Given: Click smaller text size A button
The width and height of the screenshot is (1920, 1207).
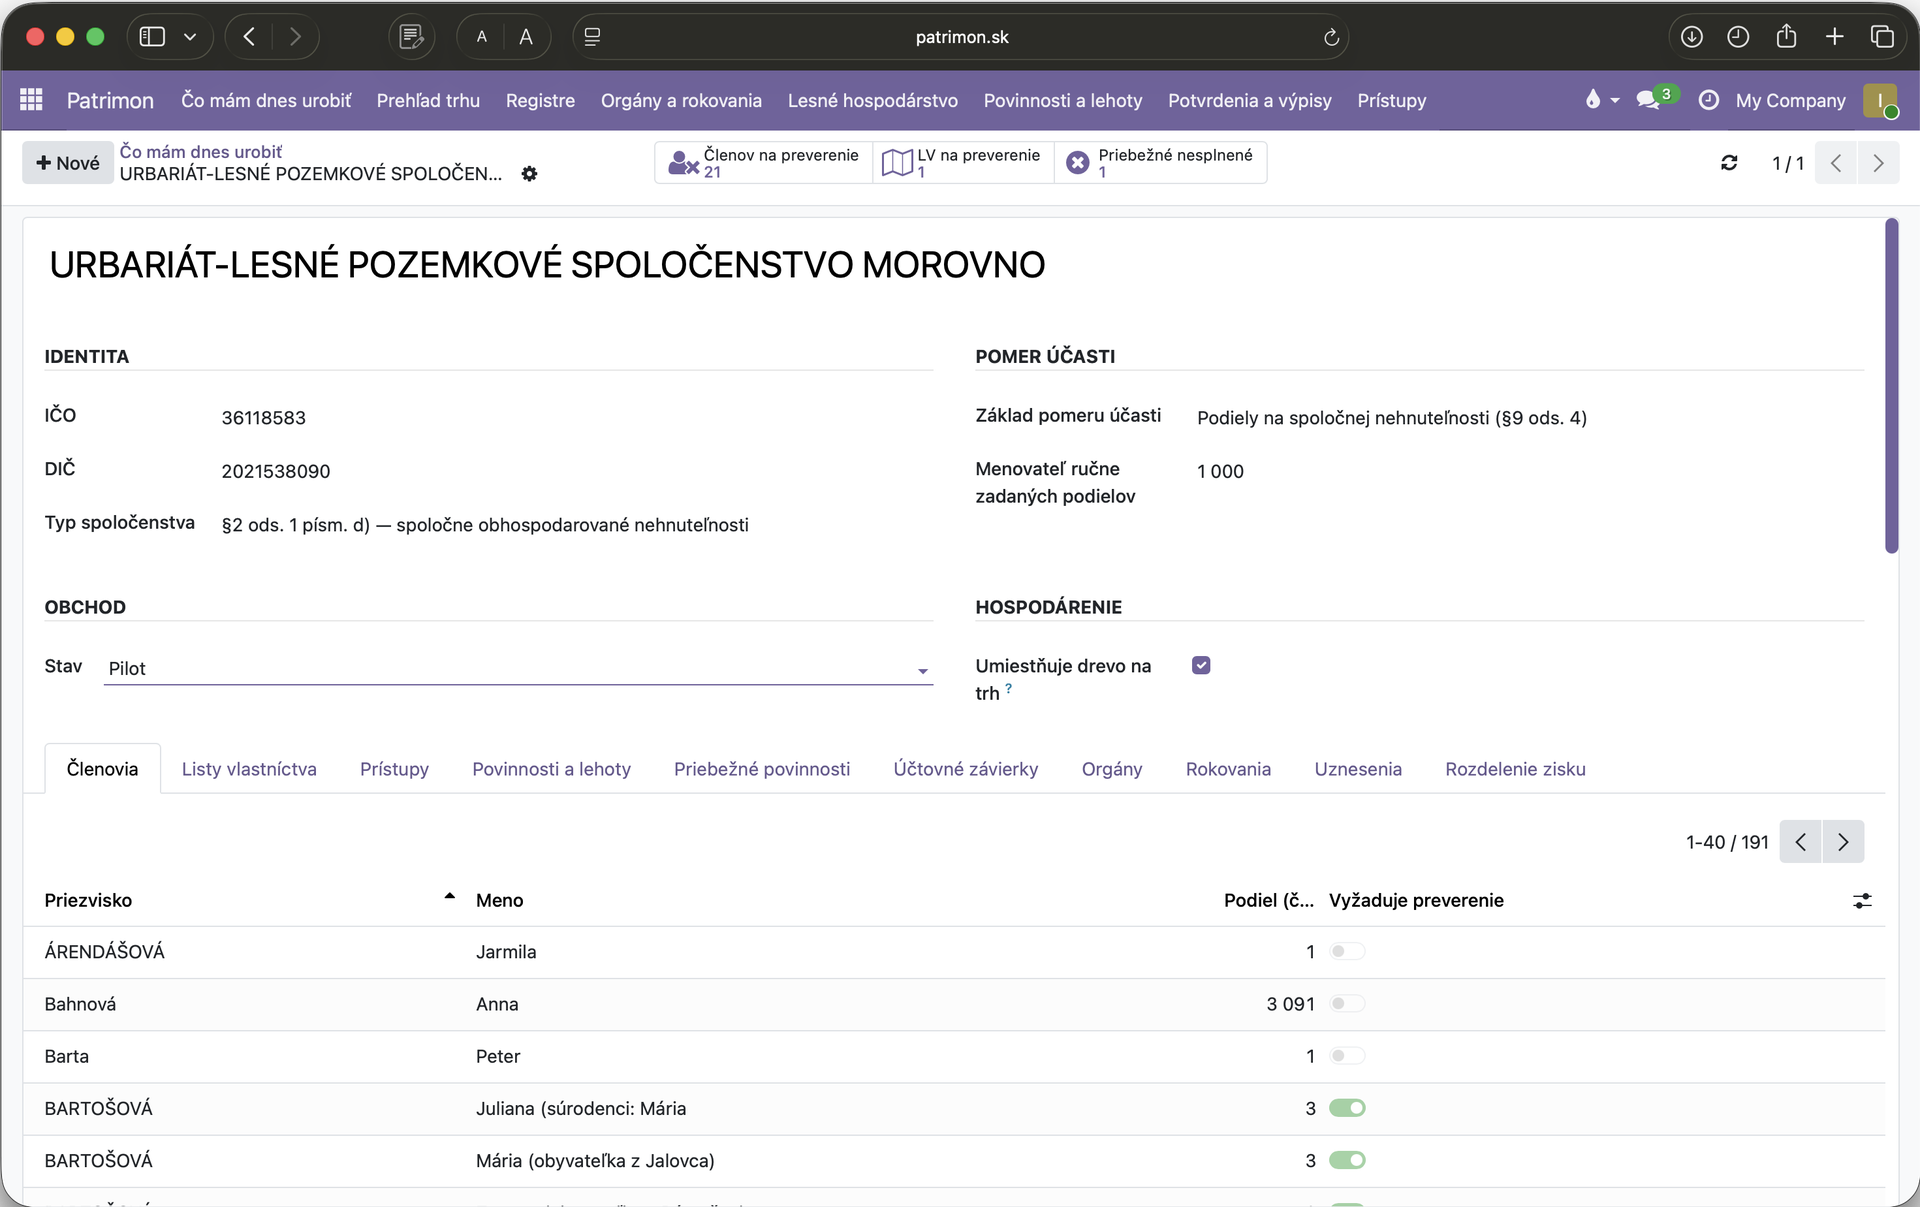Looking at the screenshot, I should click(481, 37).
